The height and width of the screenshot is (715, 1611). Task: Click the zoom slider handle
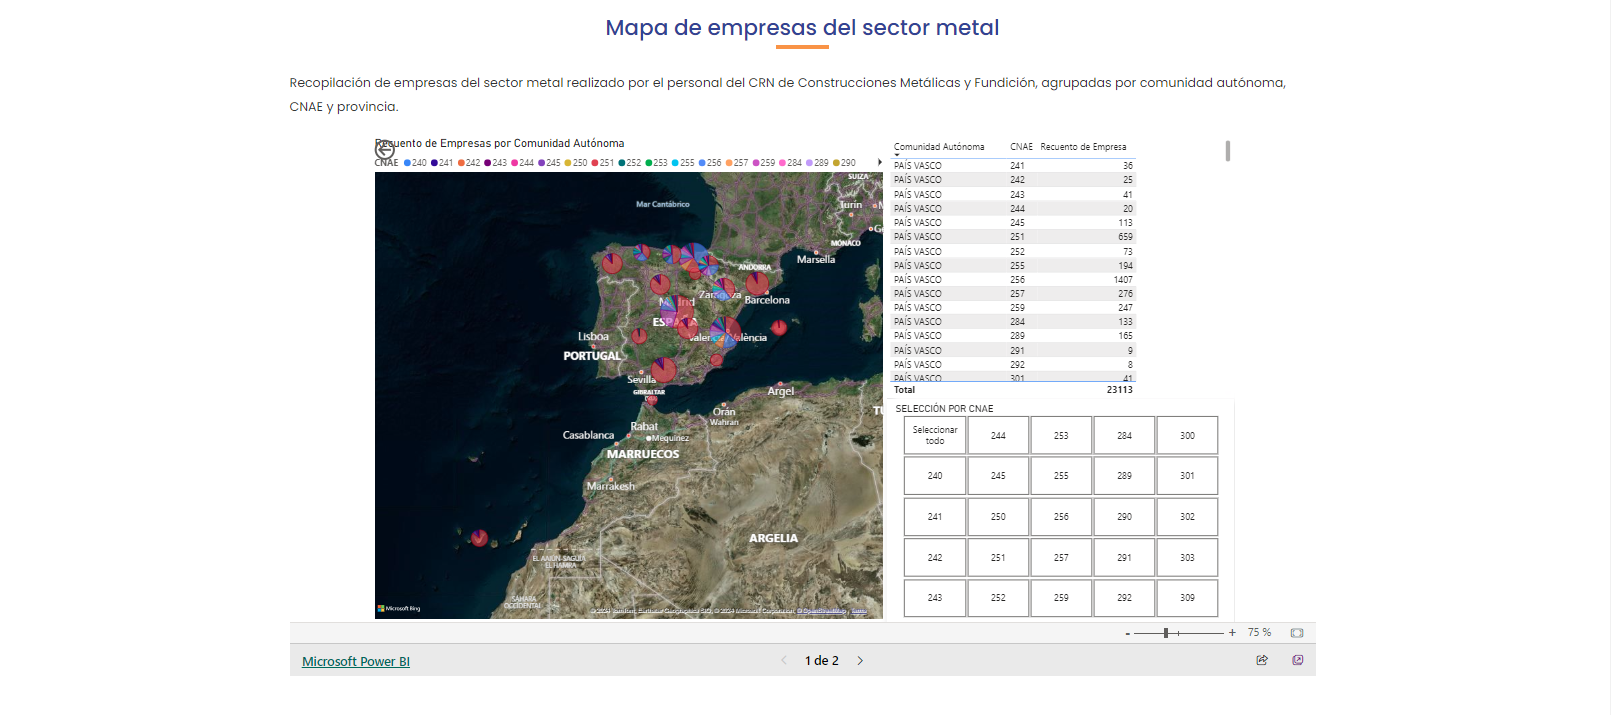(1166, 633)
